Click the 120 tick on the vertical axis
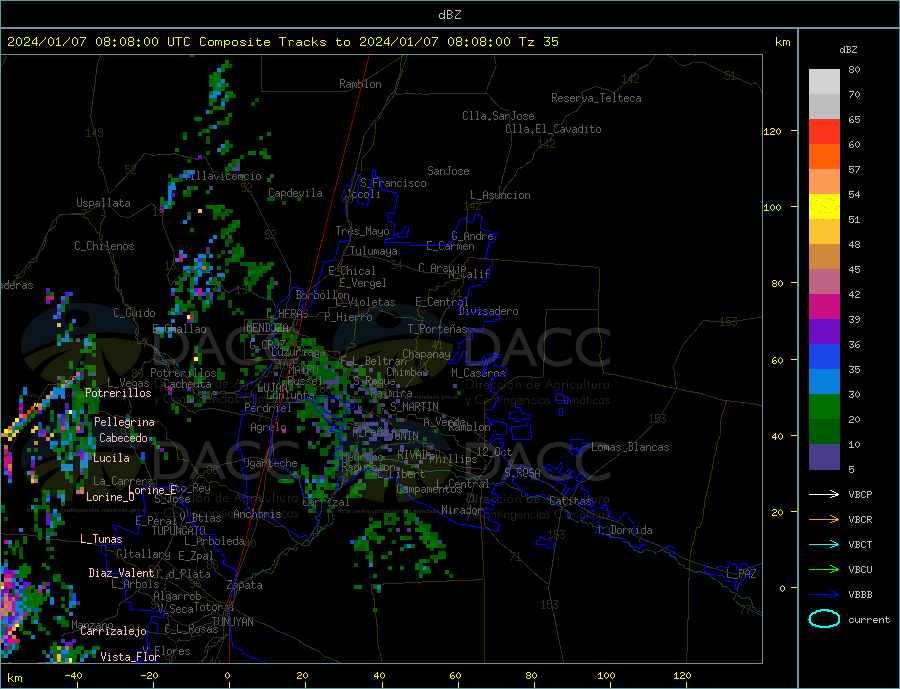The height and width of the screenshot is (689, 900). pyautogui.click(x=773, y=131)
